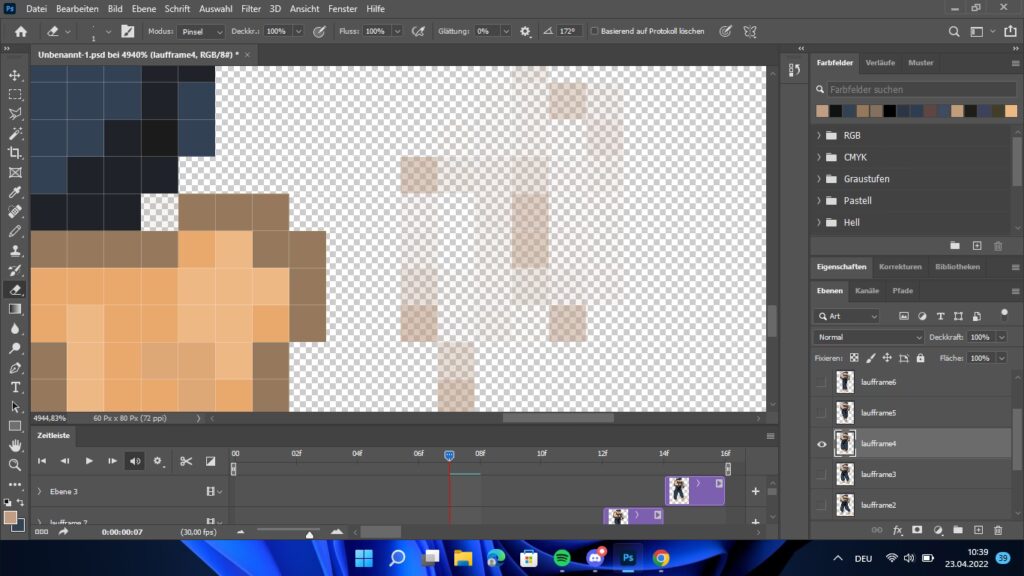
Task: Add a layer mask in Ebenen panel
Action: pyautogui.click(x=917, y=530)
